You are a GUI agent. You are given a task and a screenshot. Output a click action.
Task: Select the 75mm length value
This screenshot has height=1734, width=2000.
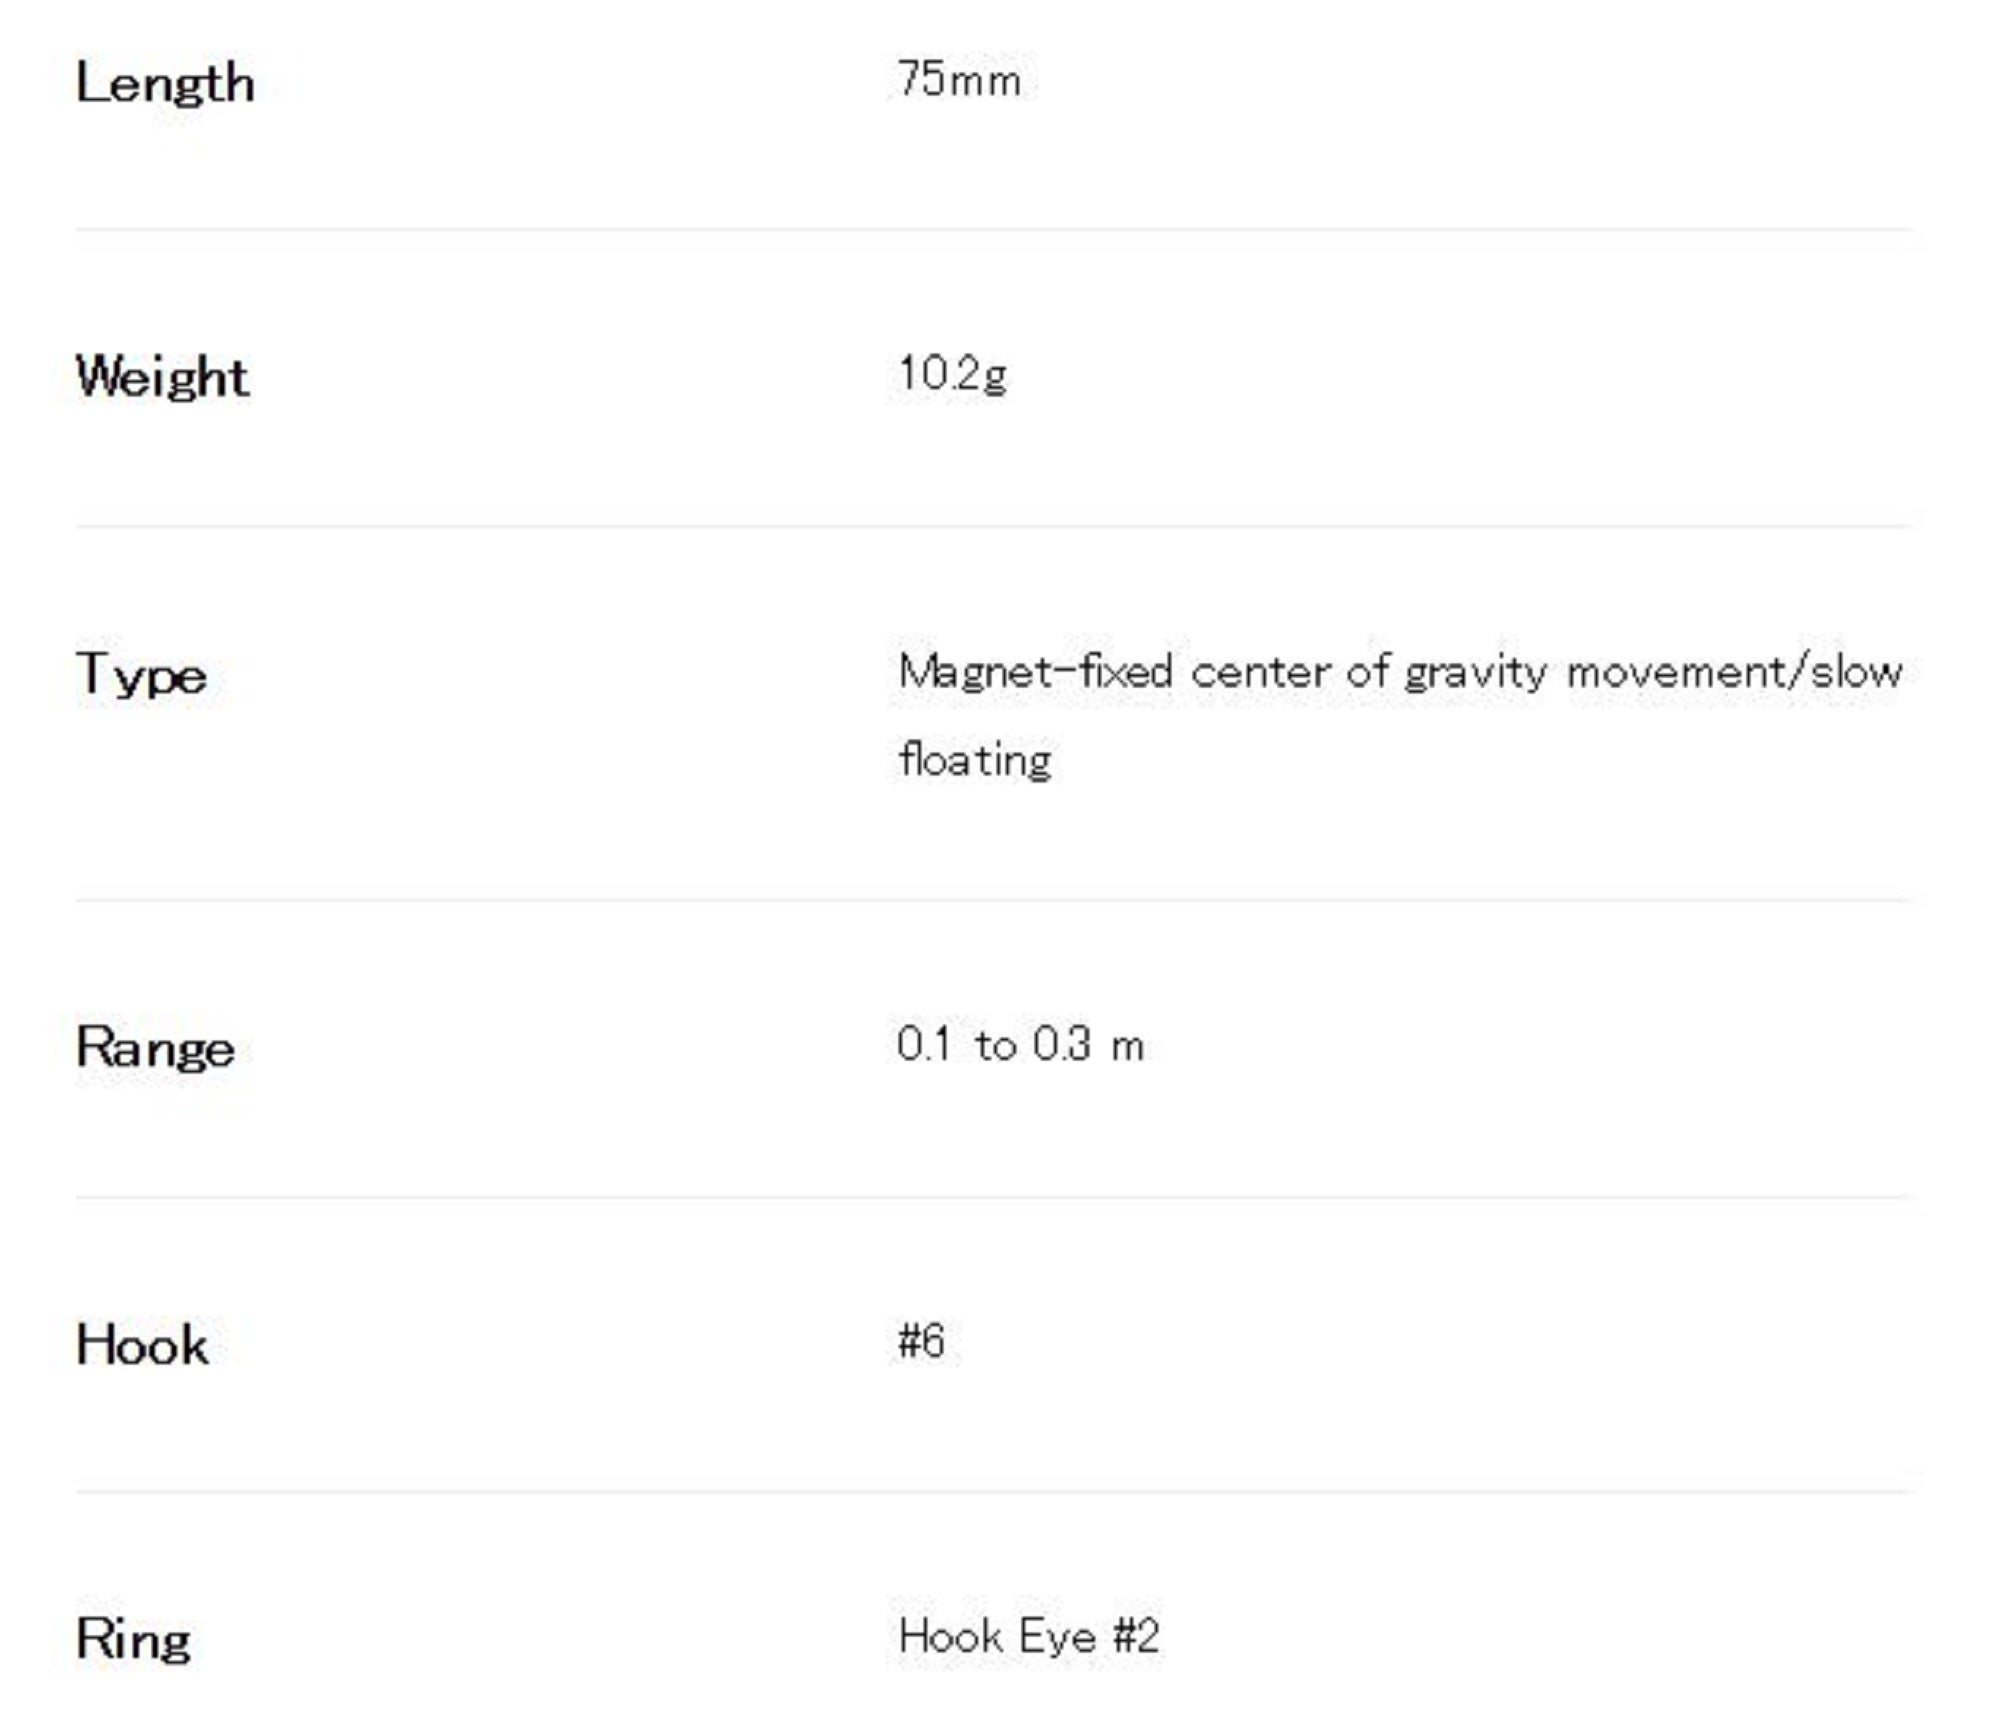[x=959, y=80]
